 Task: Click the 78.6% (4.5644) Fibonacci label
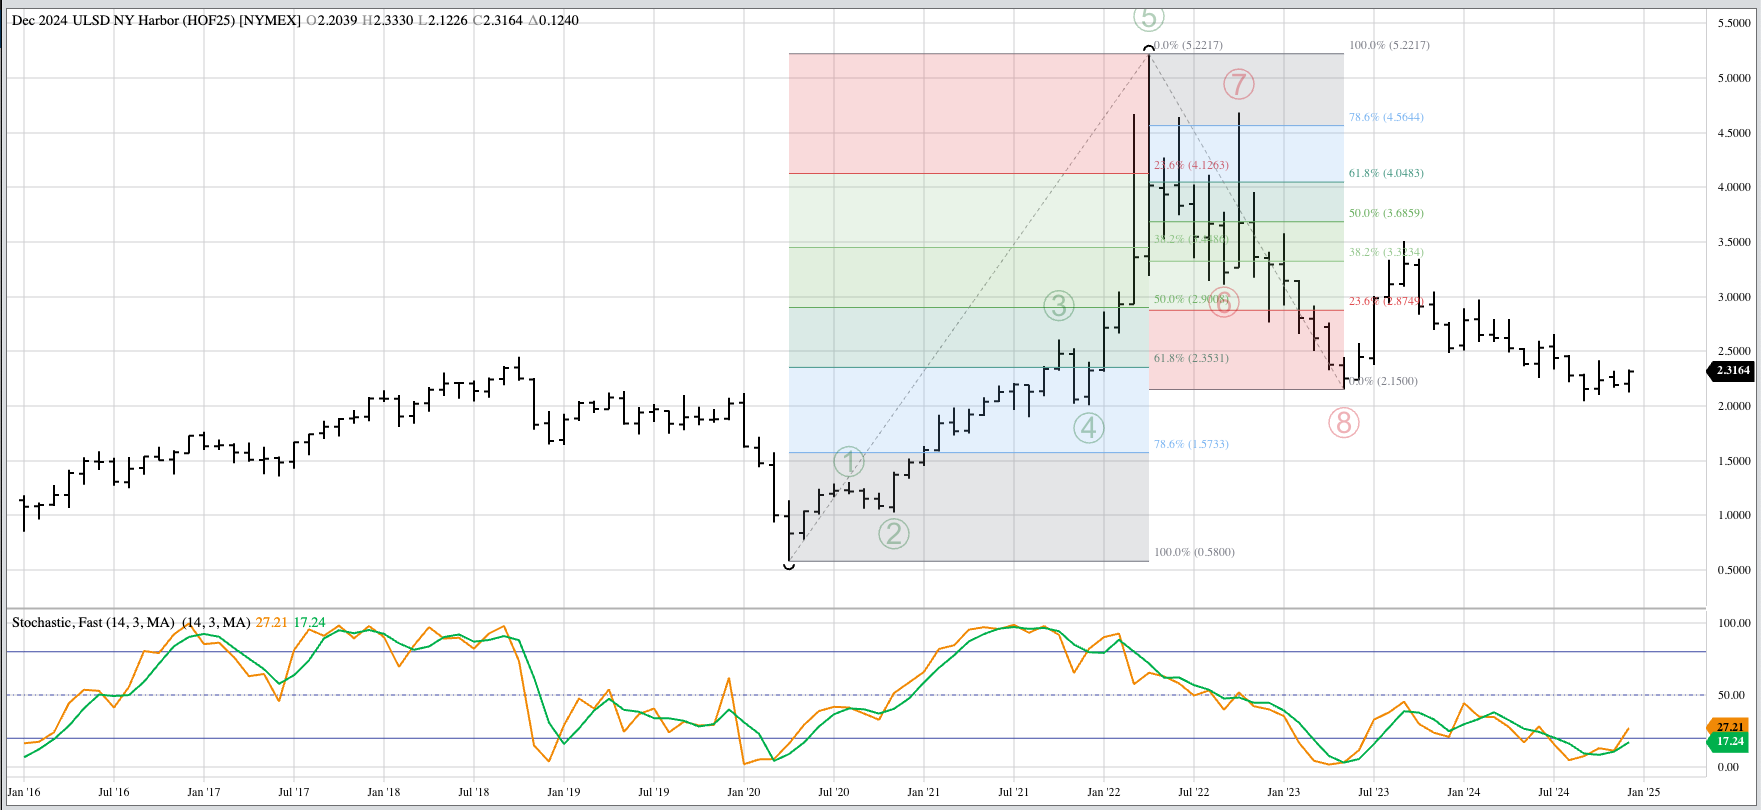tap(1385, 117)
